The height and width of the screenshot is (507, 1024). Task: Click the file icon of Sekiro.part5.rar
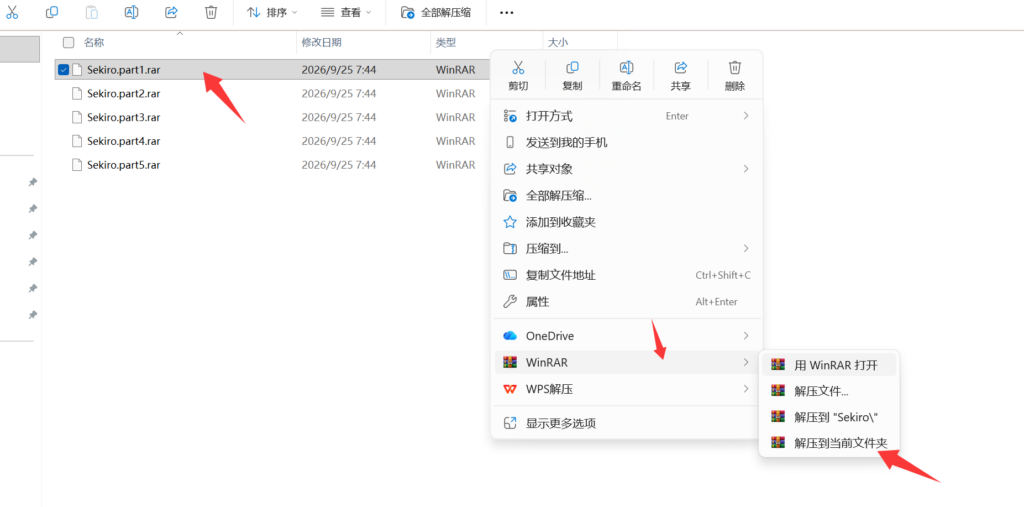click(77, 165)
